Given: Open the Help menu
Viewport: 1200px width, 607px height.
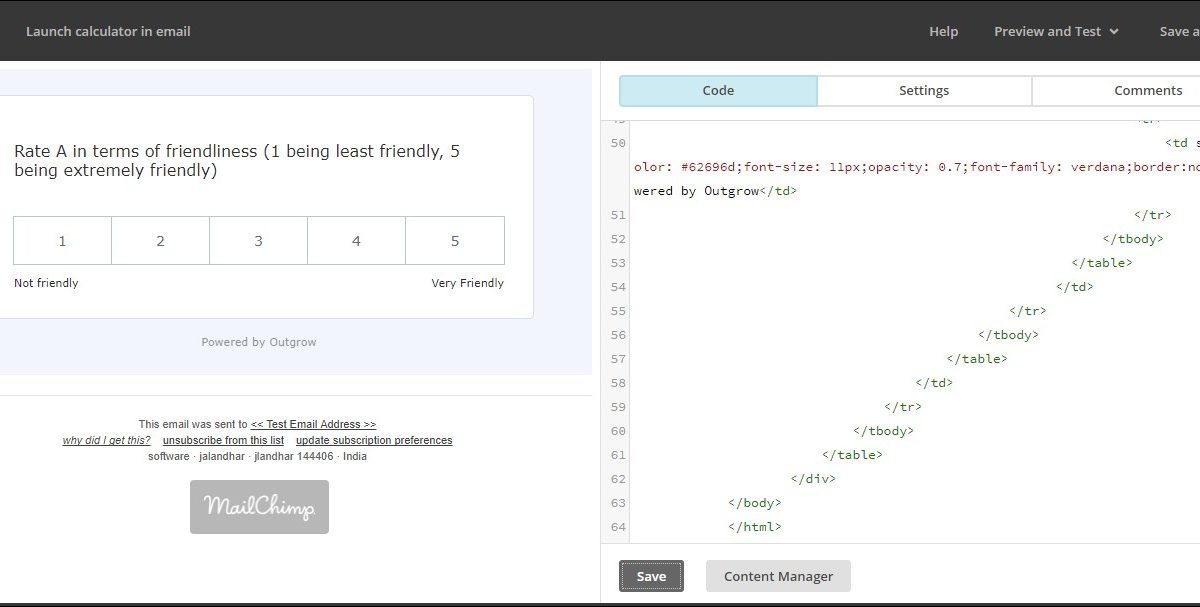Looking at the screenshot, I should (x=943, y=31).
